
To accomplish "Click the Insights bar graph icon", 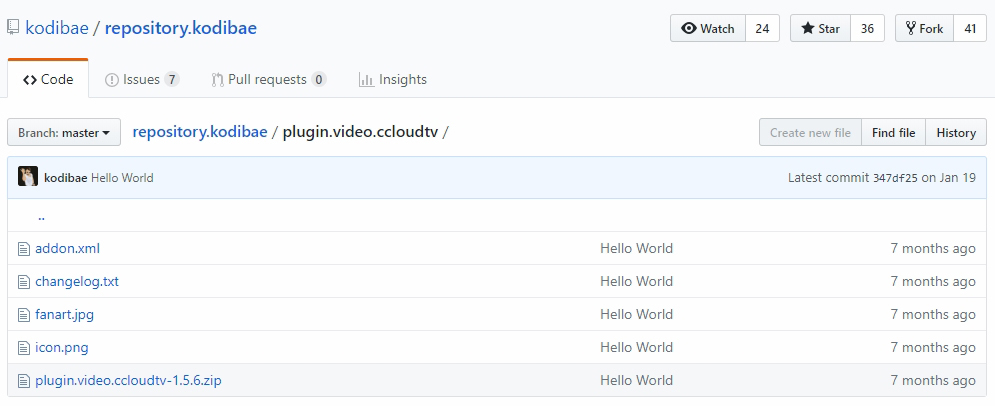I will pos(366,80).
